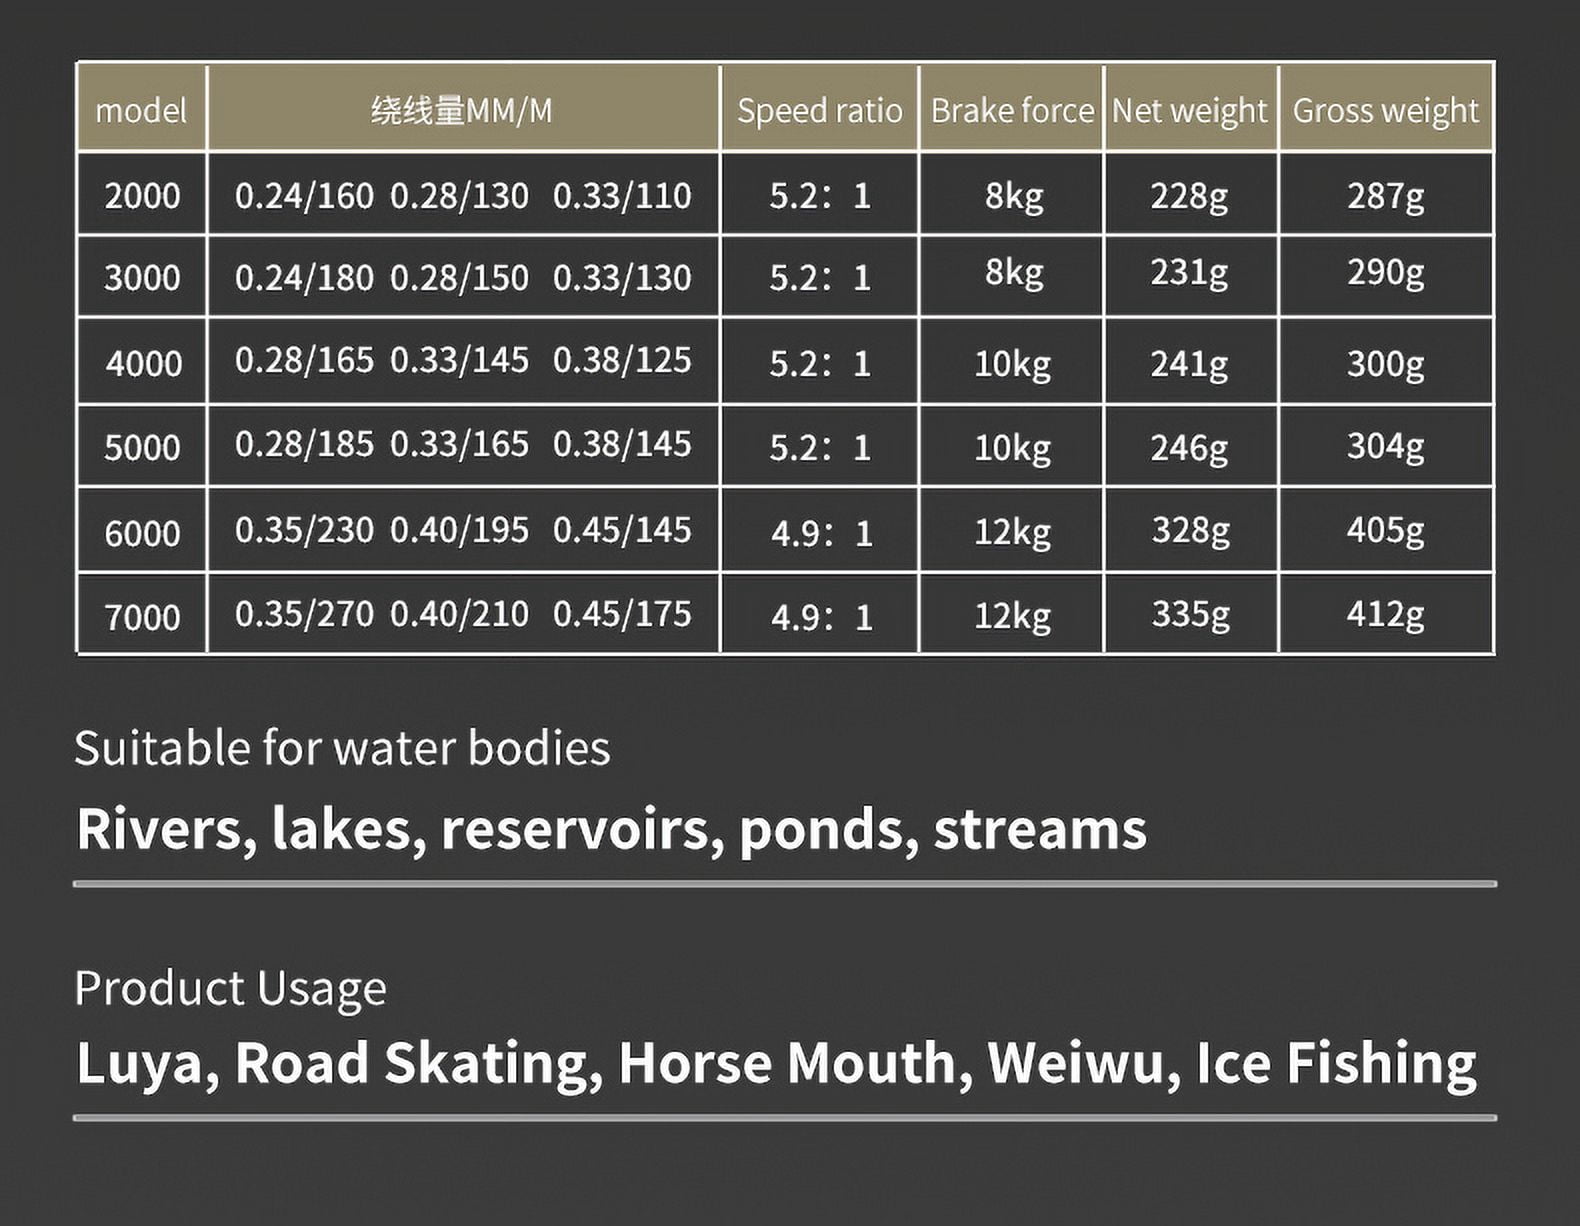
Task: Click the 'Suitable for water bodies' heading
Action: click(342, 748)
